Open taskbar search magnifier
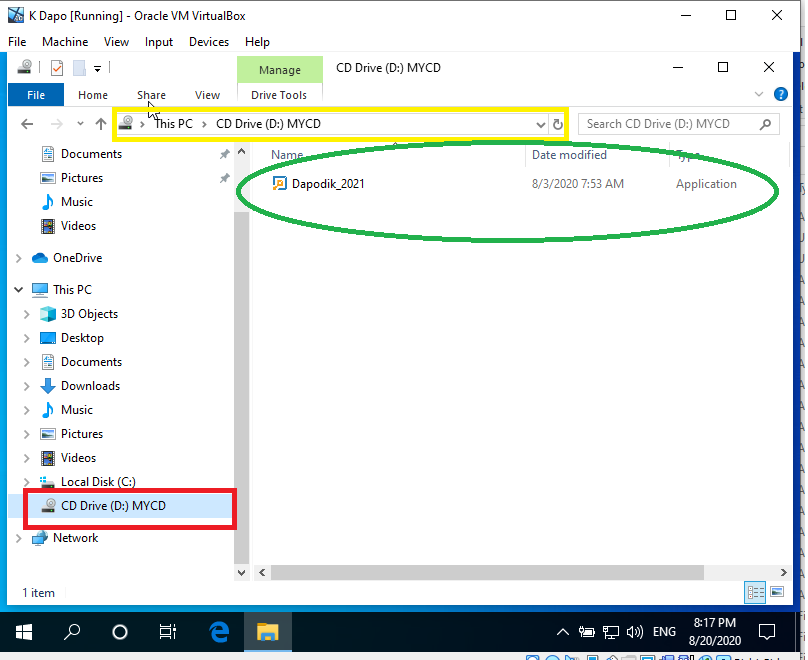 (x=72, y=632)
